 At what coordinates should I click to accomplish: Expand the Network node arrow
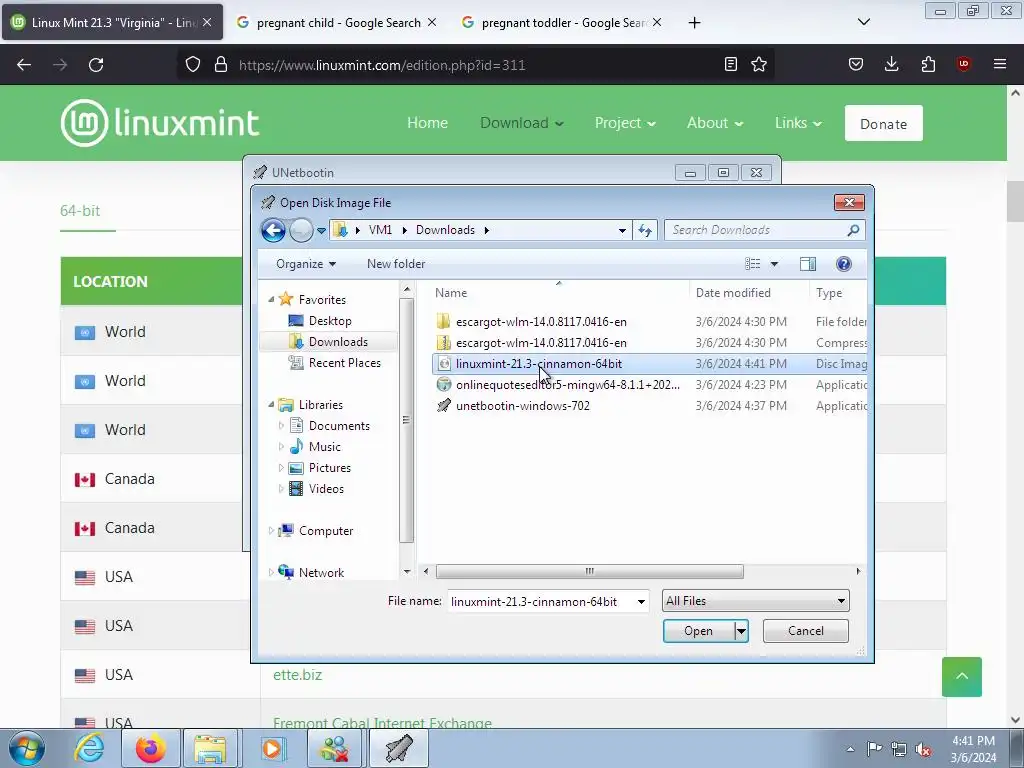click(271, 572)
